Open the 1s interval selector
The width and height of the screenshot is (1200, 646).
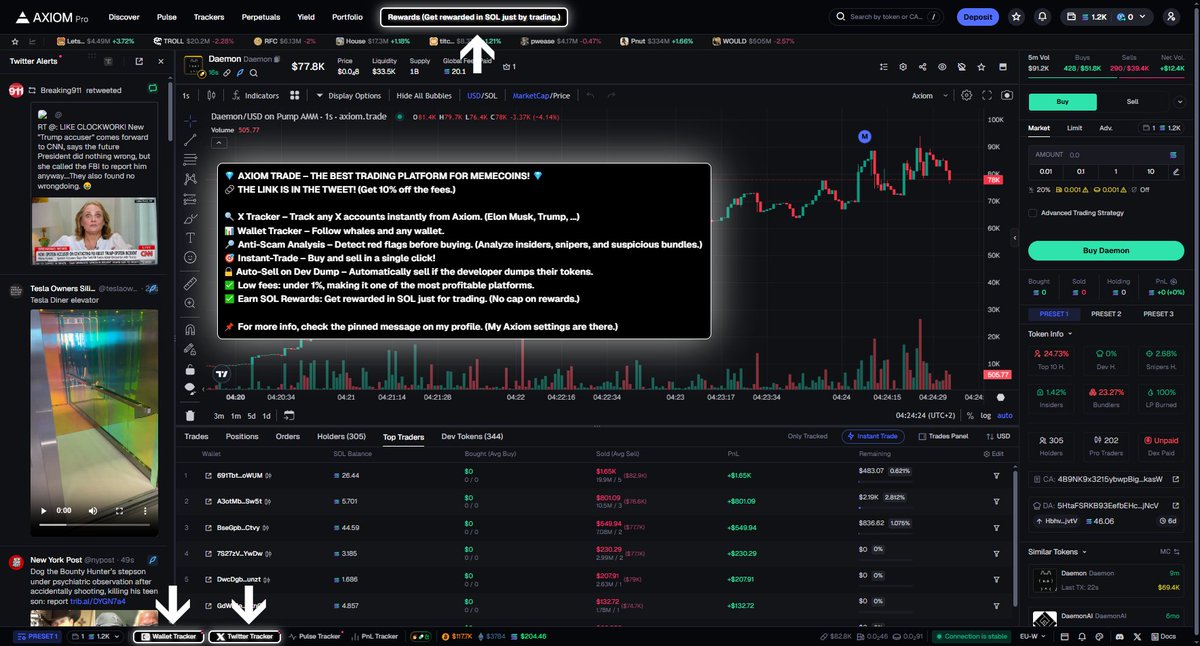point(186,96)
